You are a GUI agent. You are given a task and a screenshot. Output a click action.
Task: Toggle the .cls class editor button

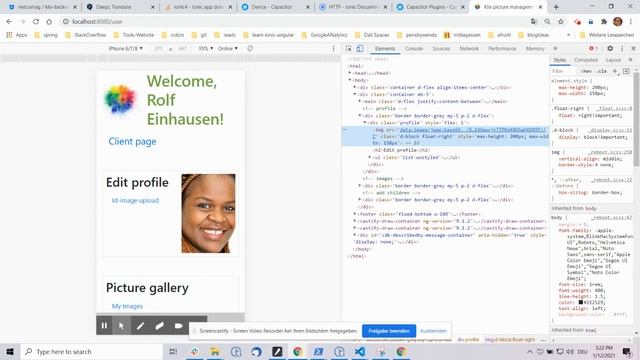pyautogui.click(x=602, y=71)
